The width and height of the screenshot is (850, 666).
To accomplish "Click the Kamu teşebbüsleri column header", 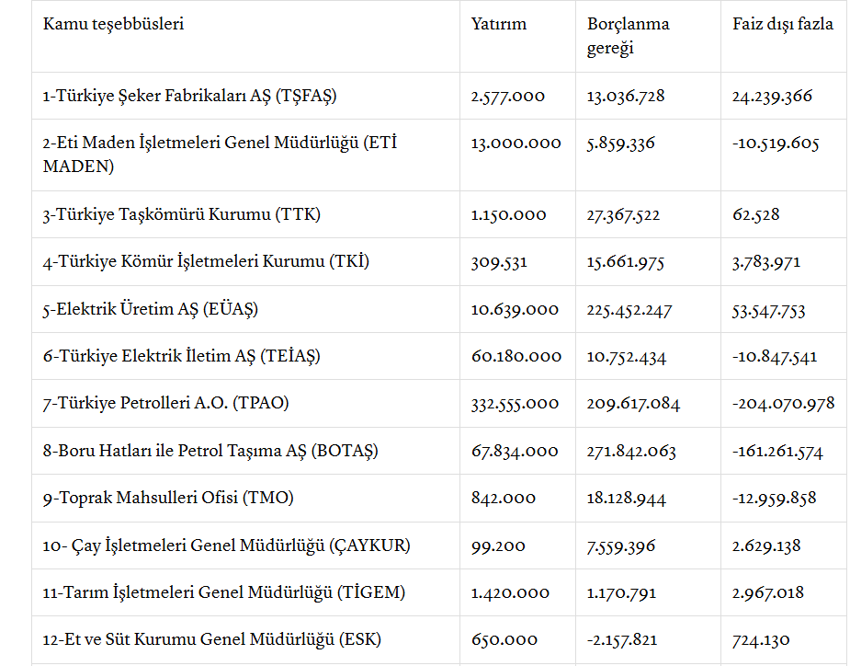I will click(x=113, y=24).
